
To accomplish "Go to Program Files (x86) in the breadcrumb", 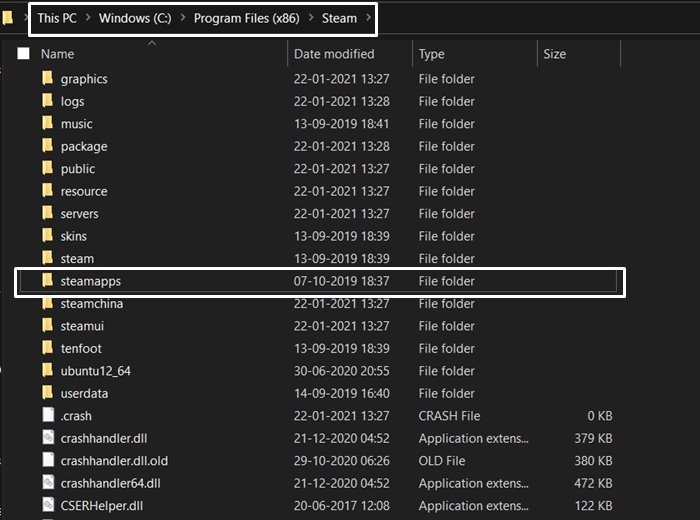I will pyautogui.click(x=246, y=18).
